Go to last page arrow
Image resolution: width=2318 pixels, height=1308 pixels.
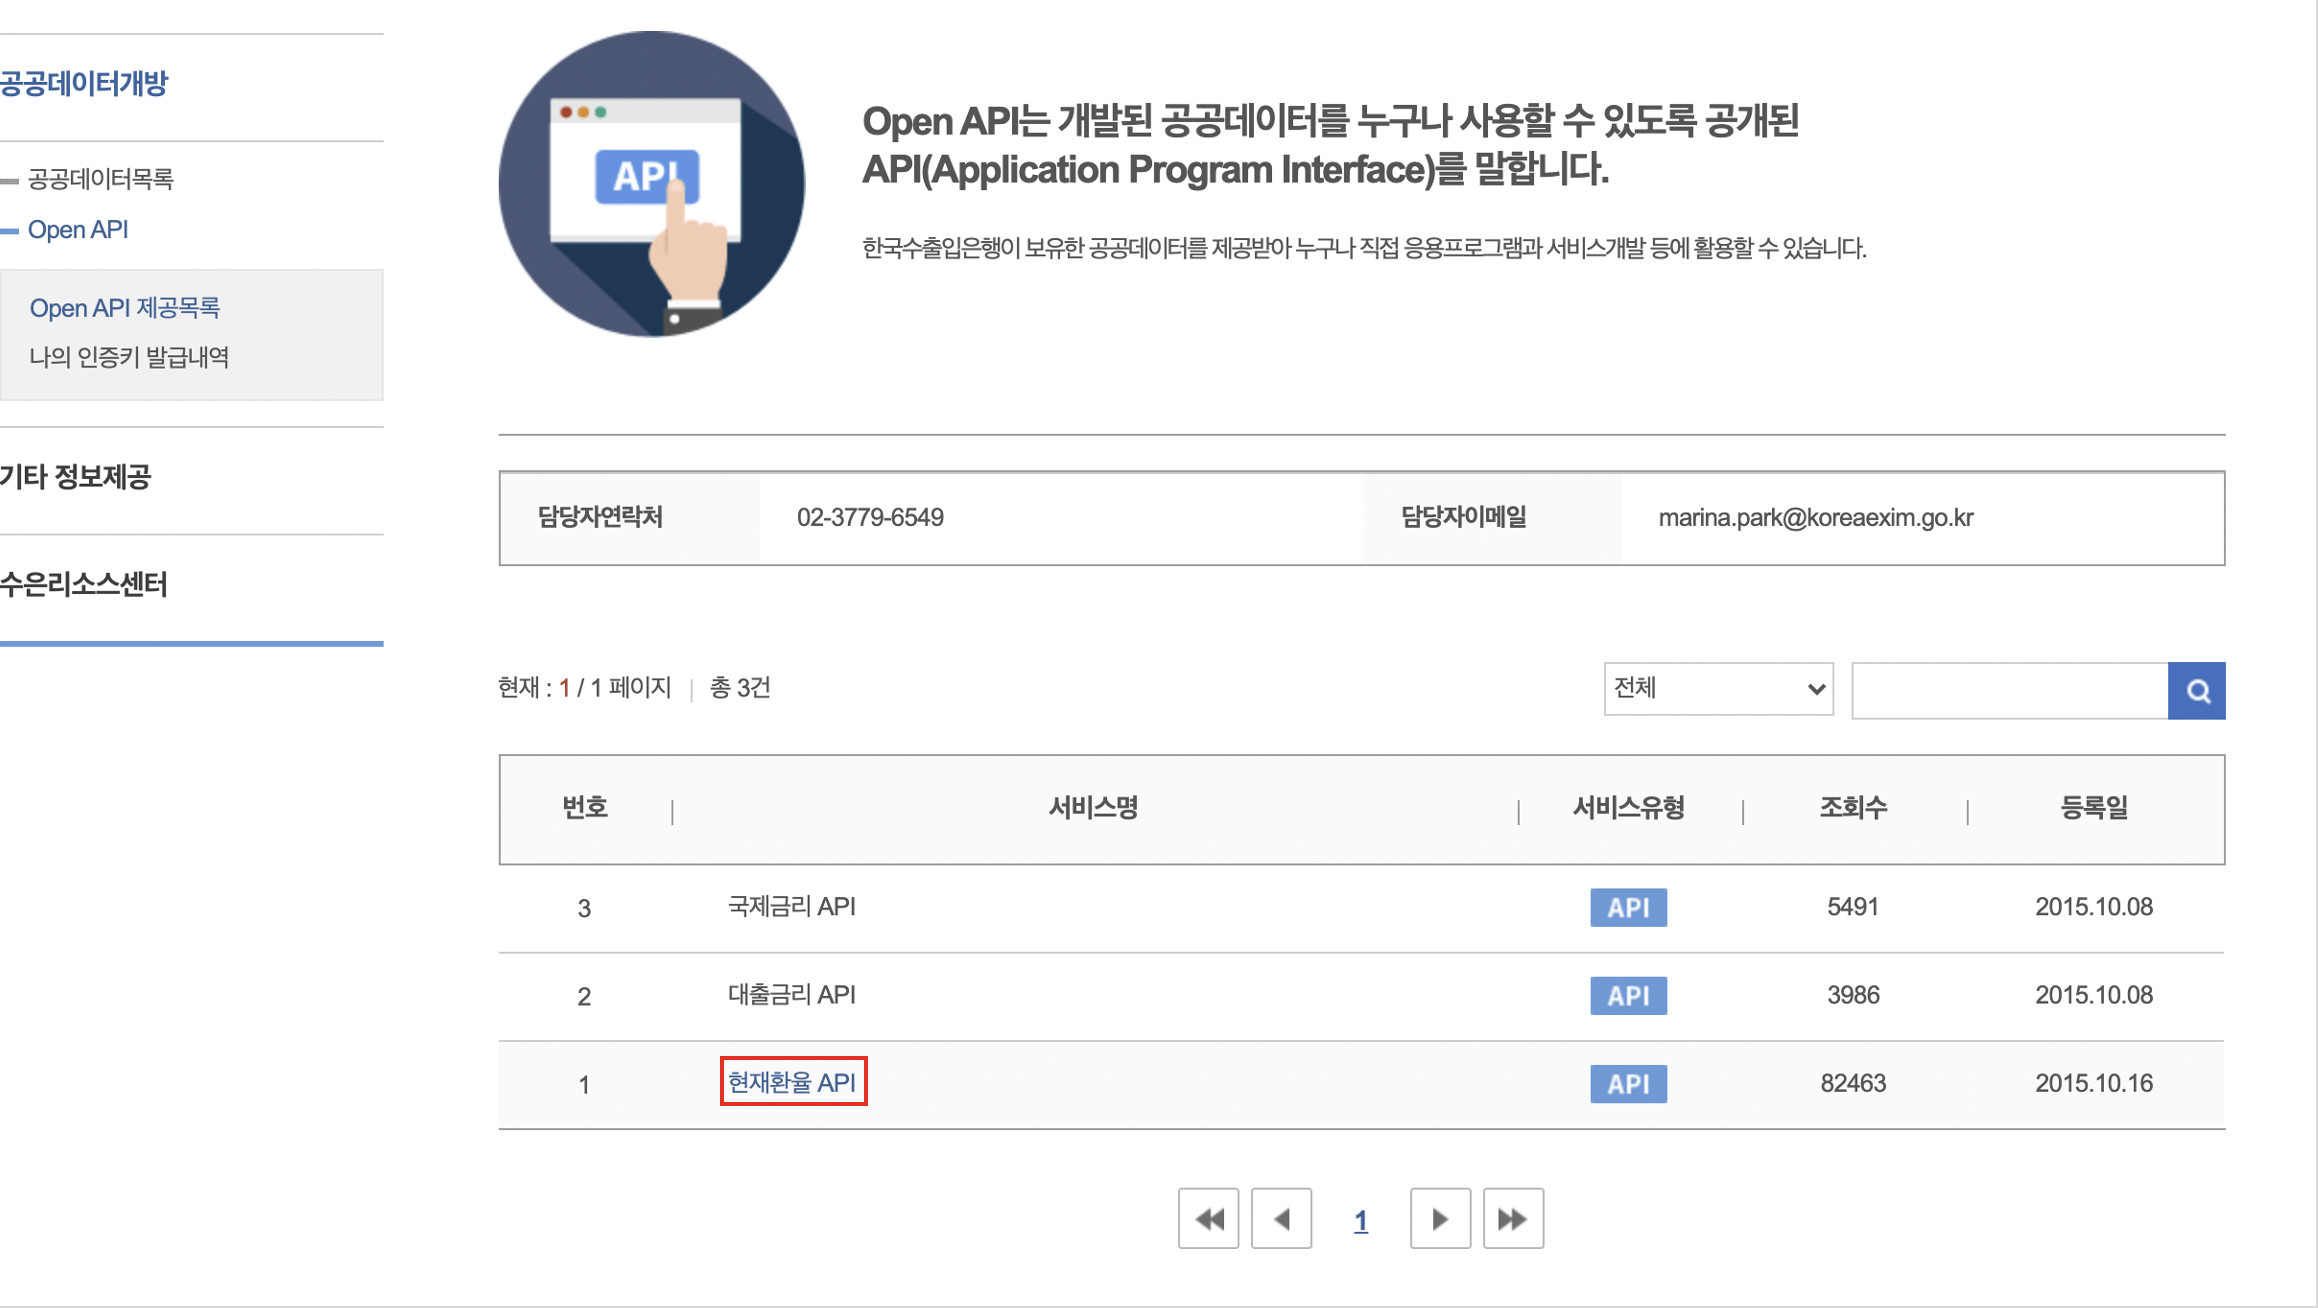point(1513,1218)
